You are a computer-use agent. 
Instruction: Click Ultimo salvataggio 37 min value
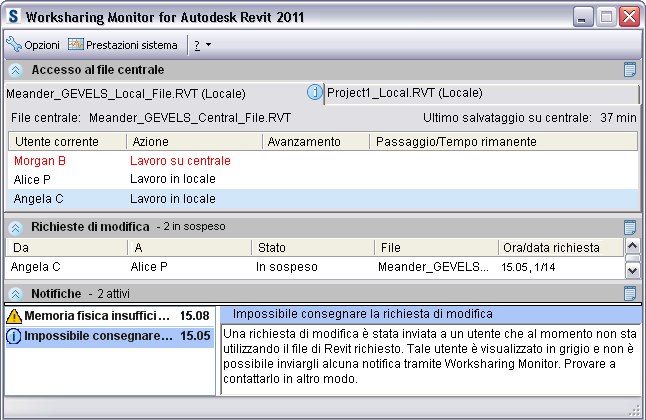click(x=618, y=118)
